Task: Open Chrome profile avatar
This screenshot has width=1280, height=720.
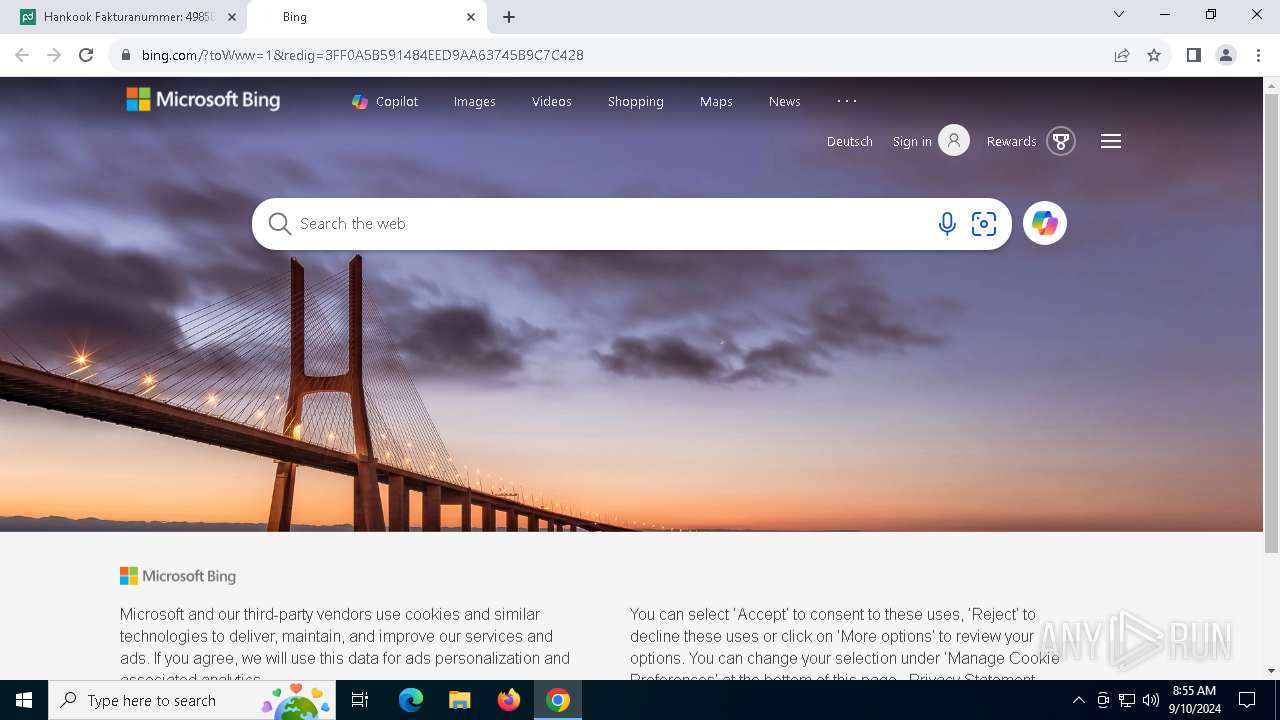Action: [1226, 55]
